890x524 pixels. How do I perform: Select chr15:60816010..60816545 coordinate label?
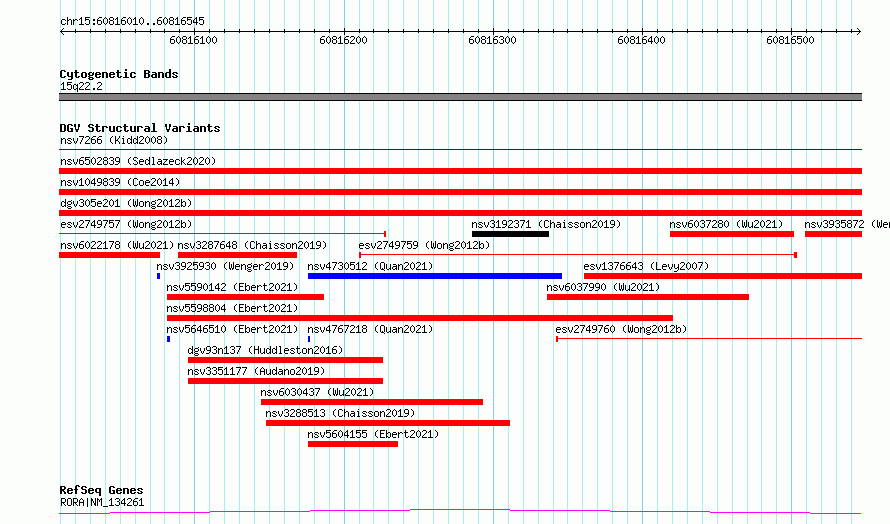tap(132, 22)
